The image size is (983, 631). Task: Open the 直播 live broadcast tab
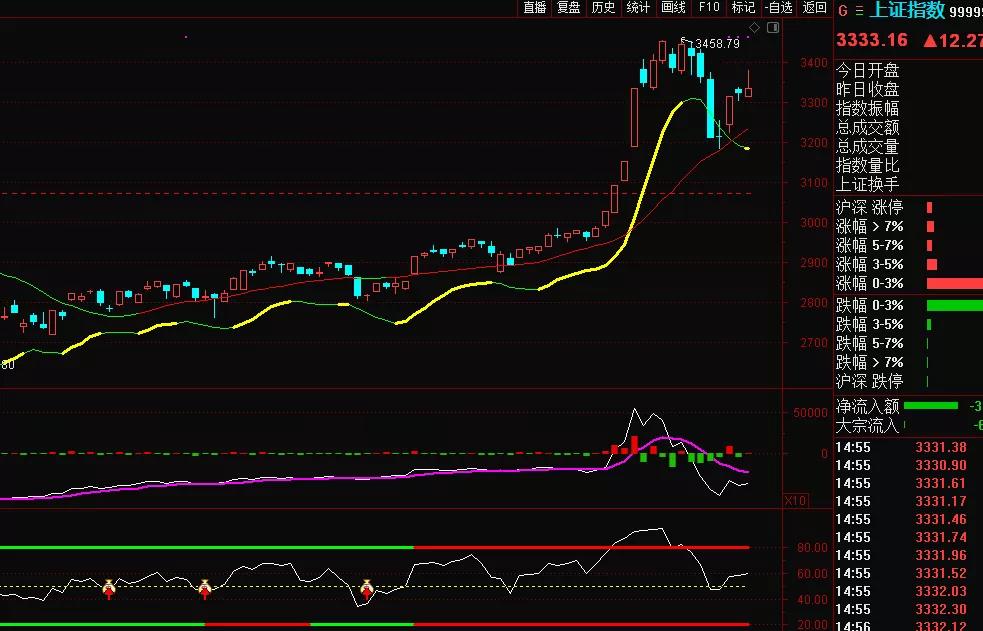[535, 7]
